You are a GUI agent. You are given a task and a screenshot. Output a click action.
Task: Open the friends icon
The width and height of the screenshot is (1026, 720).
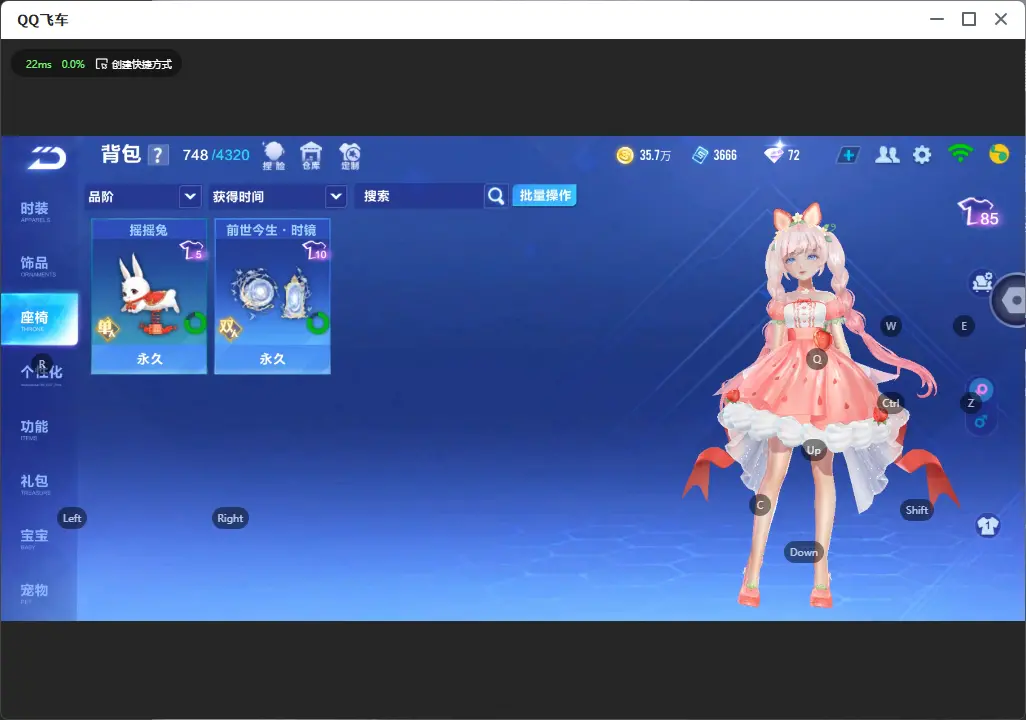click(x=887, y=155)
